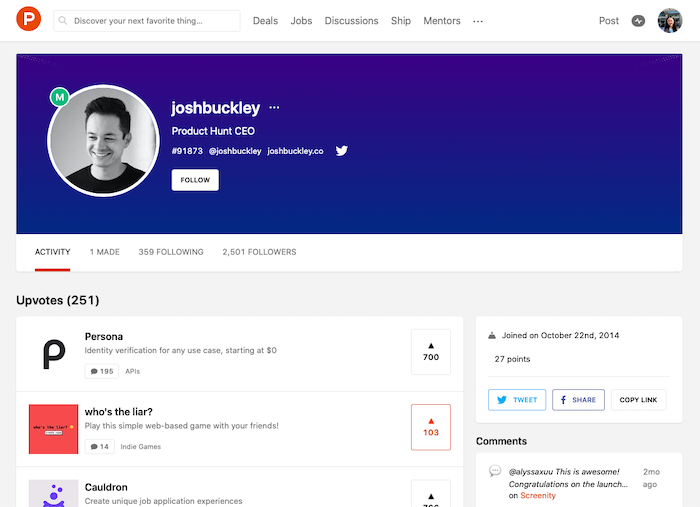The height and width of the screenshot is (507, 700).
Task: Open the activity notifications icon
Action: tap(638, 21)
